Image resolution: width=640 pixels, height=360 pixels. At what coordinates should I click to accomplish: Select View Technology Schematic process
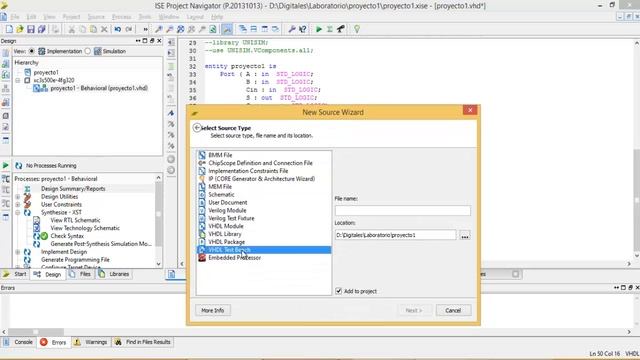tap(85, 228)
